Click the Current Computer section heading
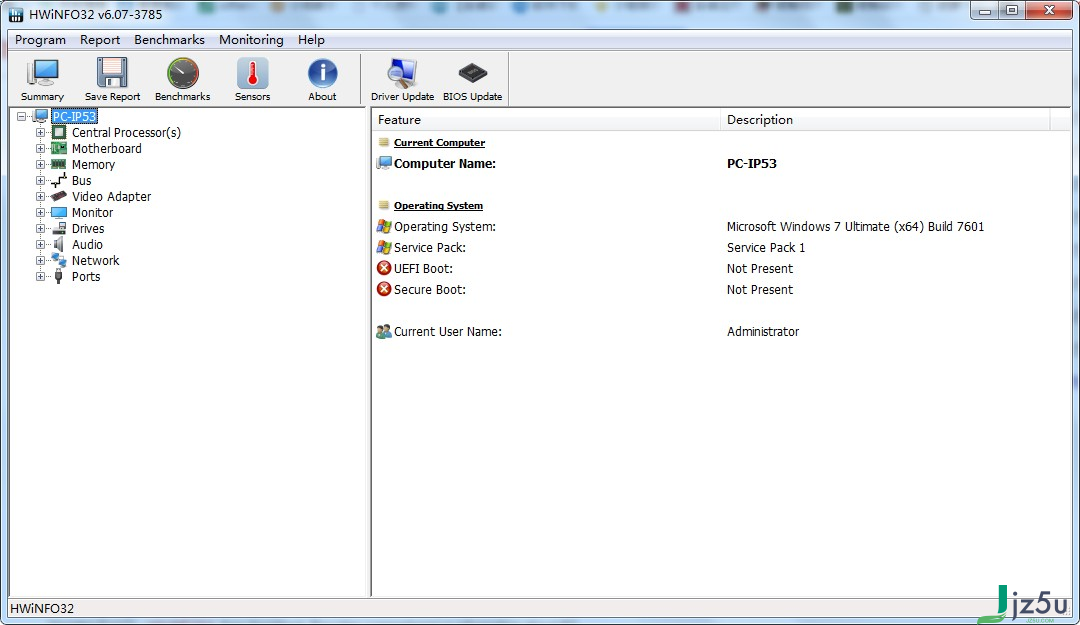1080x625 pixels. pyautogui.click(x=439, y=143)
